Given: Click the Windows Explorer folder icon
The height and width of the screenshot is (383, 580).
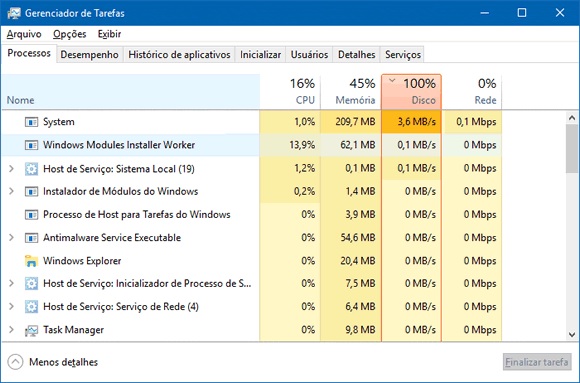Looking at the screenshot, I should click(31, 261).
